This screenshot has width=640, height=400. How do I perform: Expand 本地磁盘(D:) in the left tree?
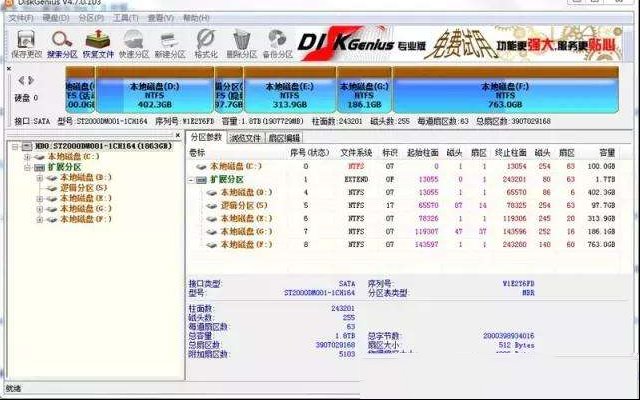(40, 178)
